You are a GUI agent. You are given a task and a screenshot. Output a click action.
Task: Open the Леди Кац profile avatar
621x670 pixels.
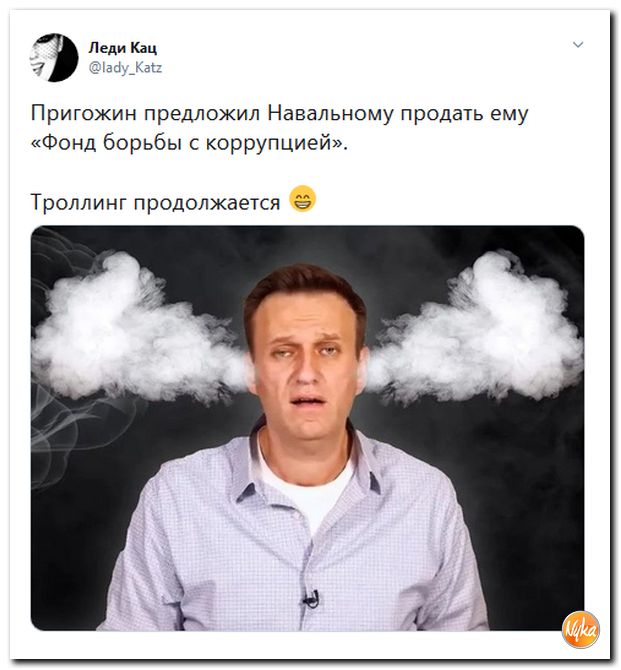pyautogui.click(x=53, y=58)
